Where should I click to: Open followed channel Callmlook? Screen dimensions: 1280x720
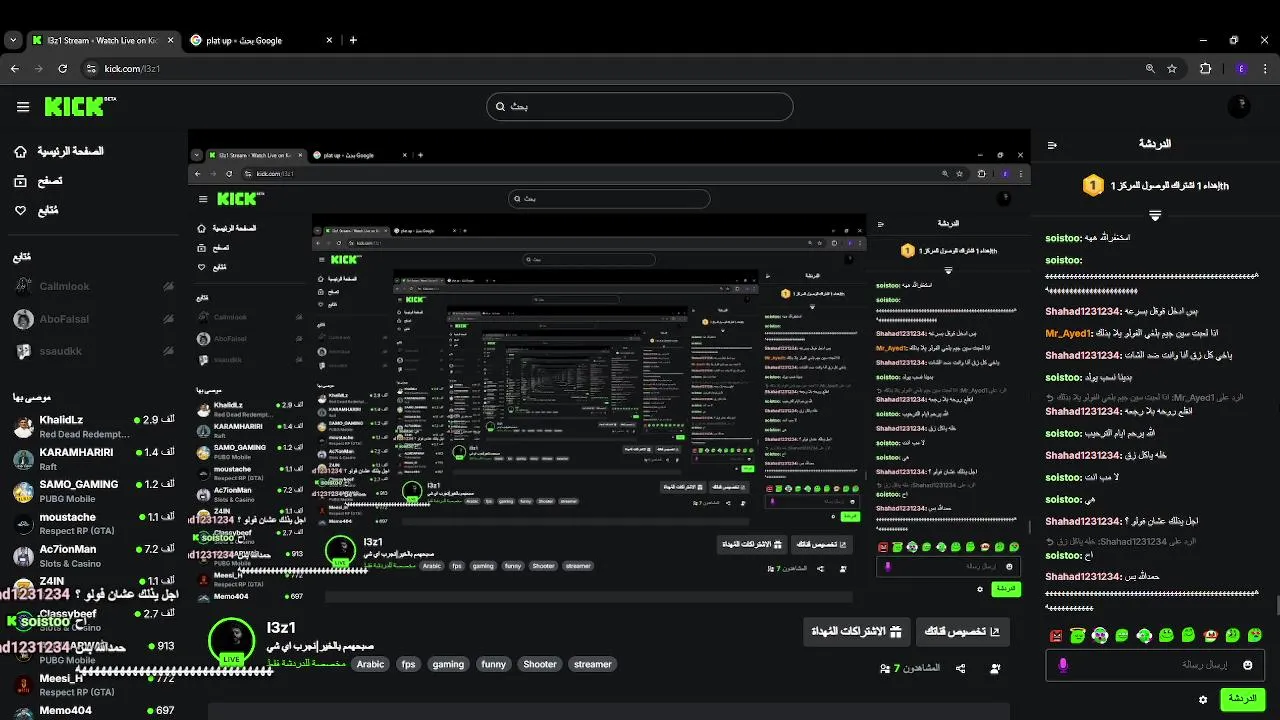coord(95,286)
